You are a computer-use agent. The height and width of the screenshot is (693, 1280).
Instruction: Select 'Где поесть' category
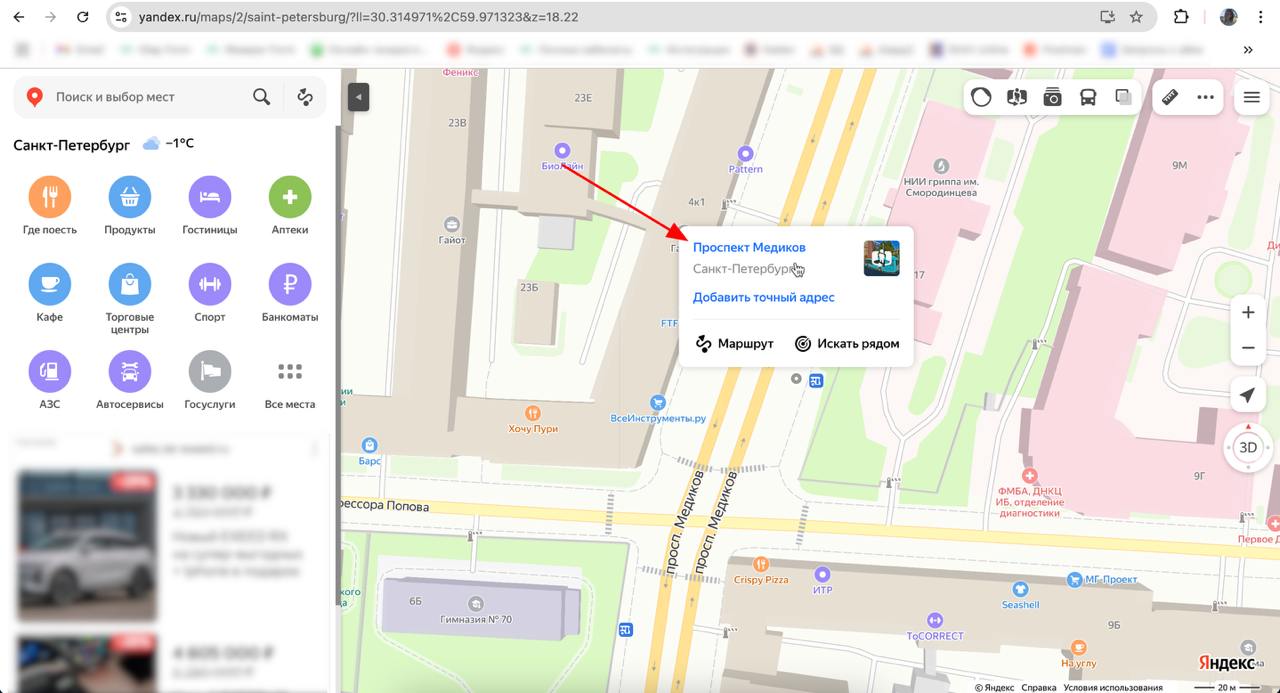point(50,206)
